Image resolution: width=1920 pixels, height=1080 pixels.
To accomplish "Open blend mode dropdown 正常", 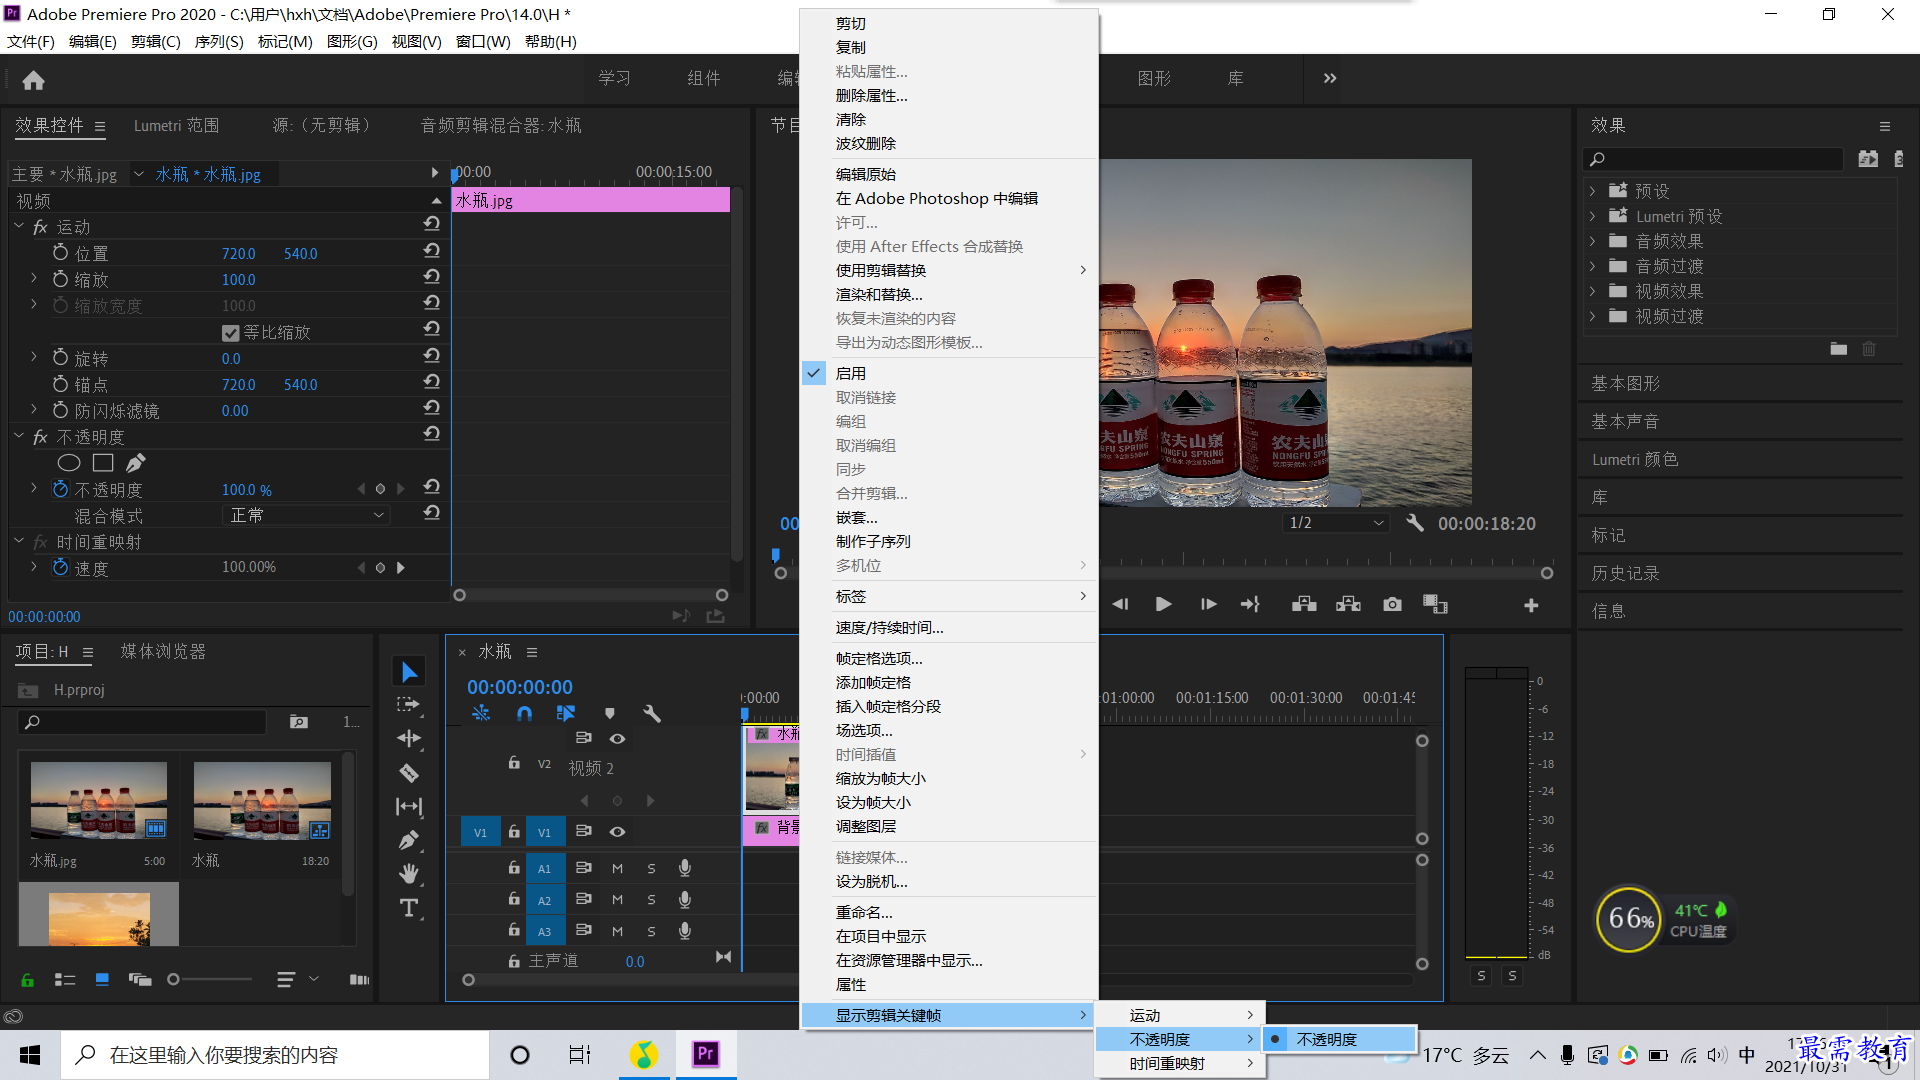I will pos(305,515).
